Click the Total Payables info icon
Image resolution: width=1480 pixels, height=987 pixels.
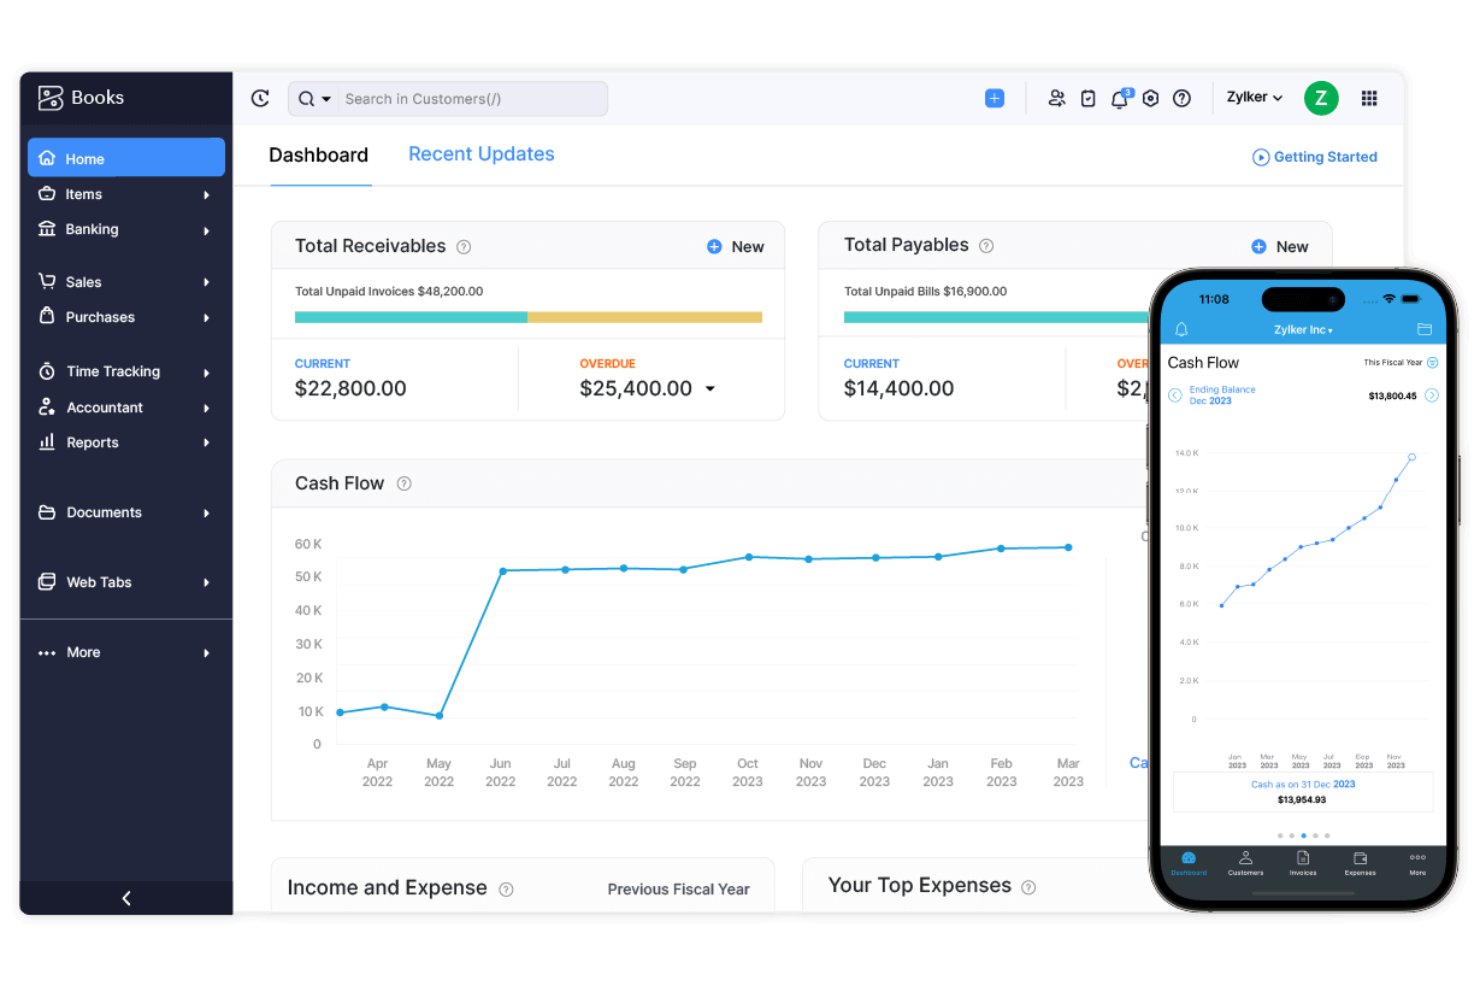pos(986,246)
